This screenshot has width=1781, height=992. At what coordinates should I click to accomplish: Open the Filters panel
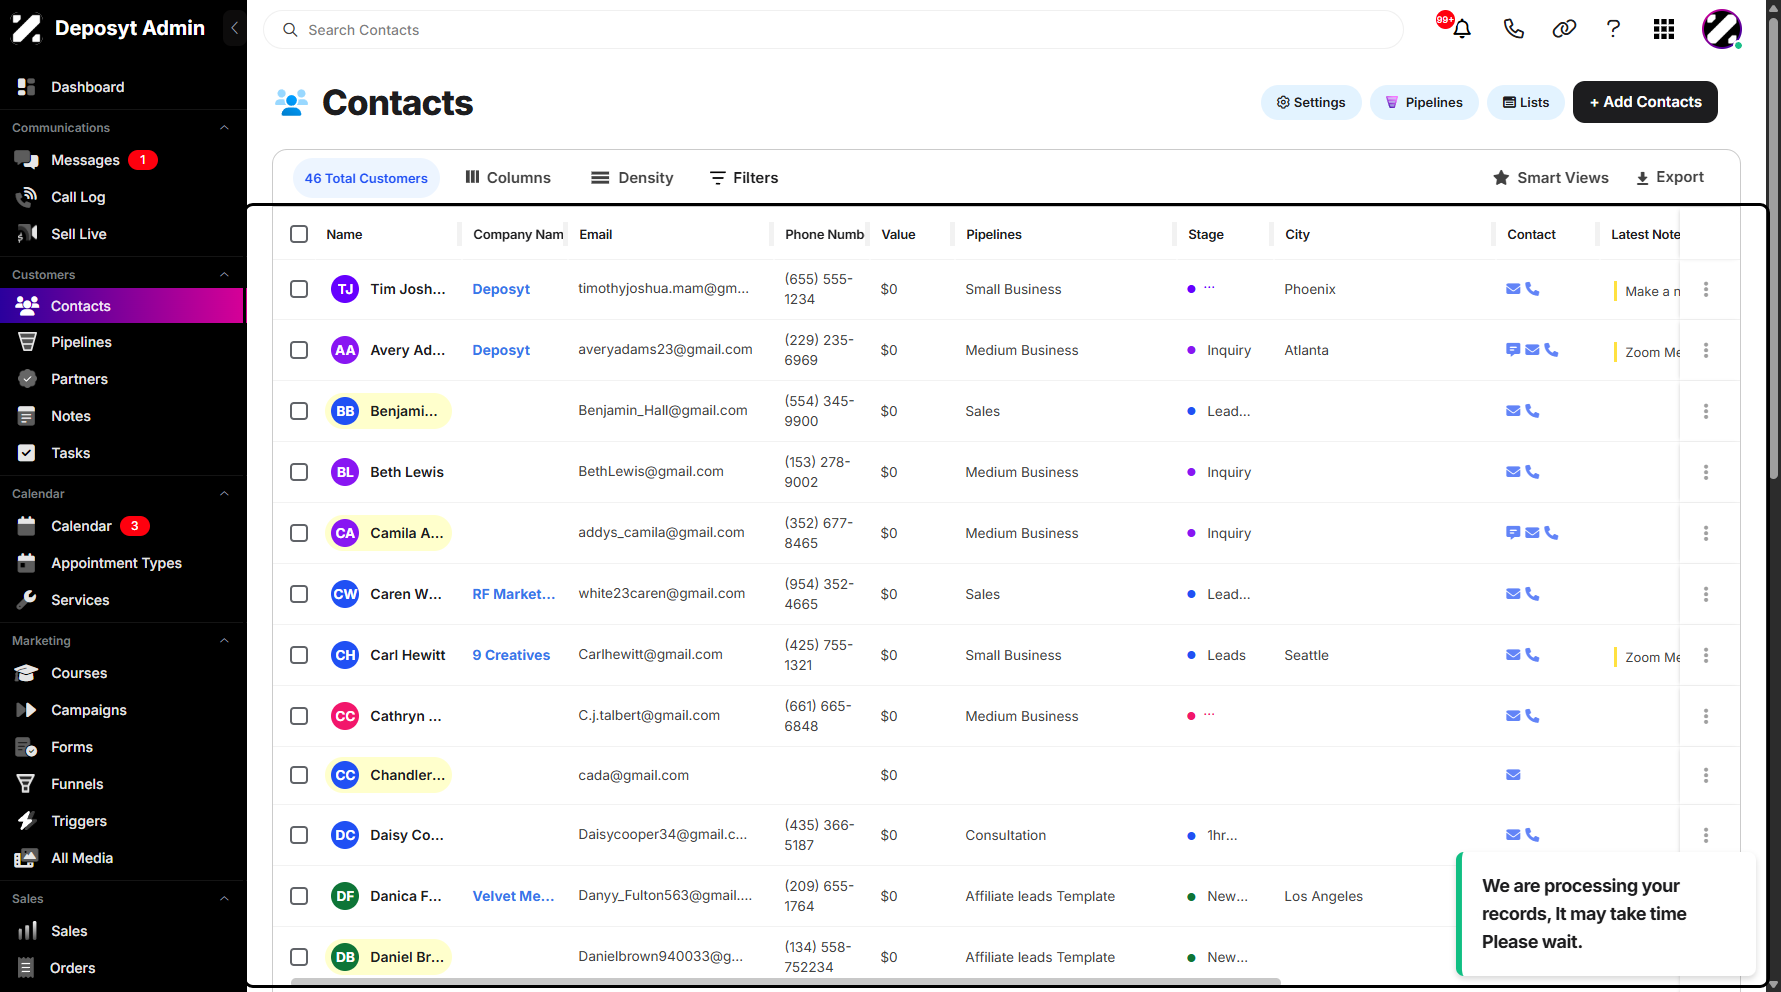point(744,178)
